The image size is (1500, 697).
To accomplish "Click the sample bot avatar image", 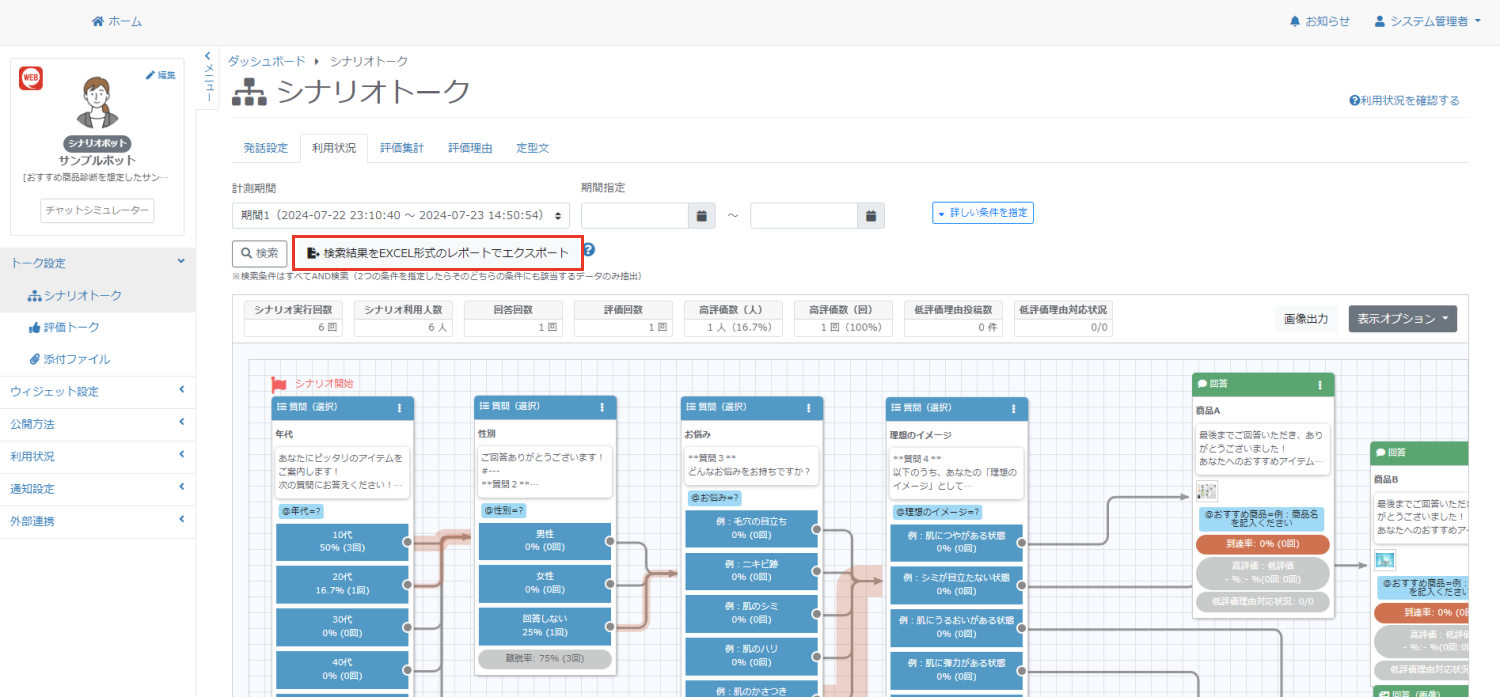I will coord(97,103).
